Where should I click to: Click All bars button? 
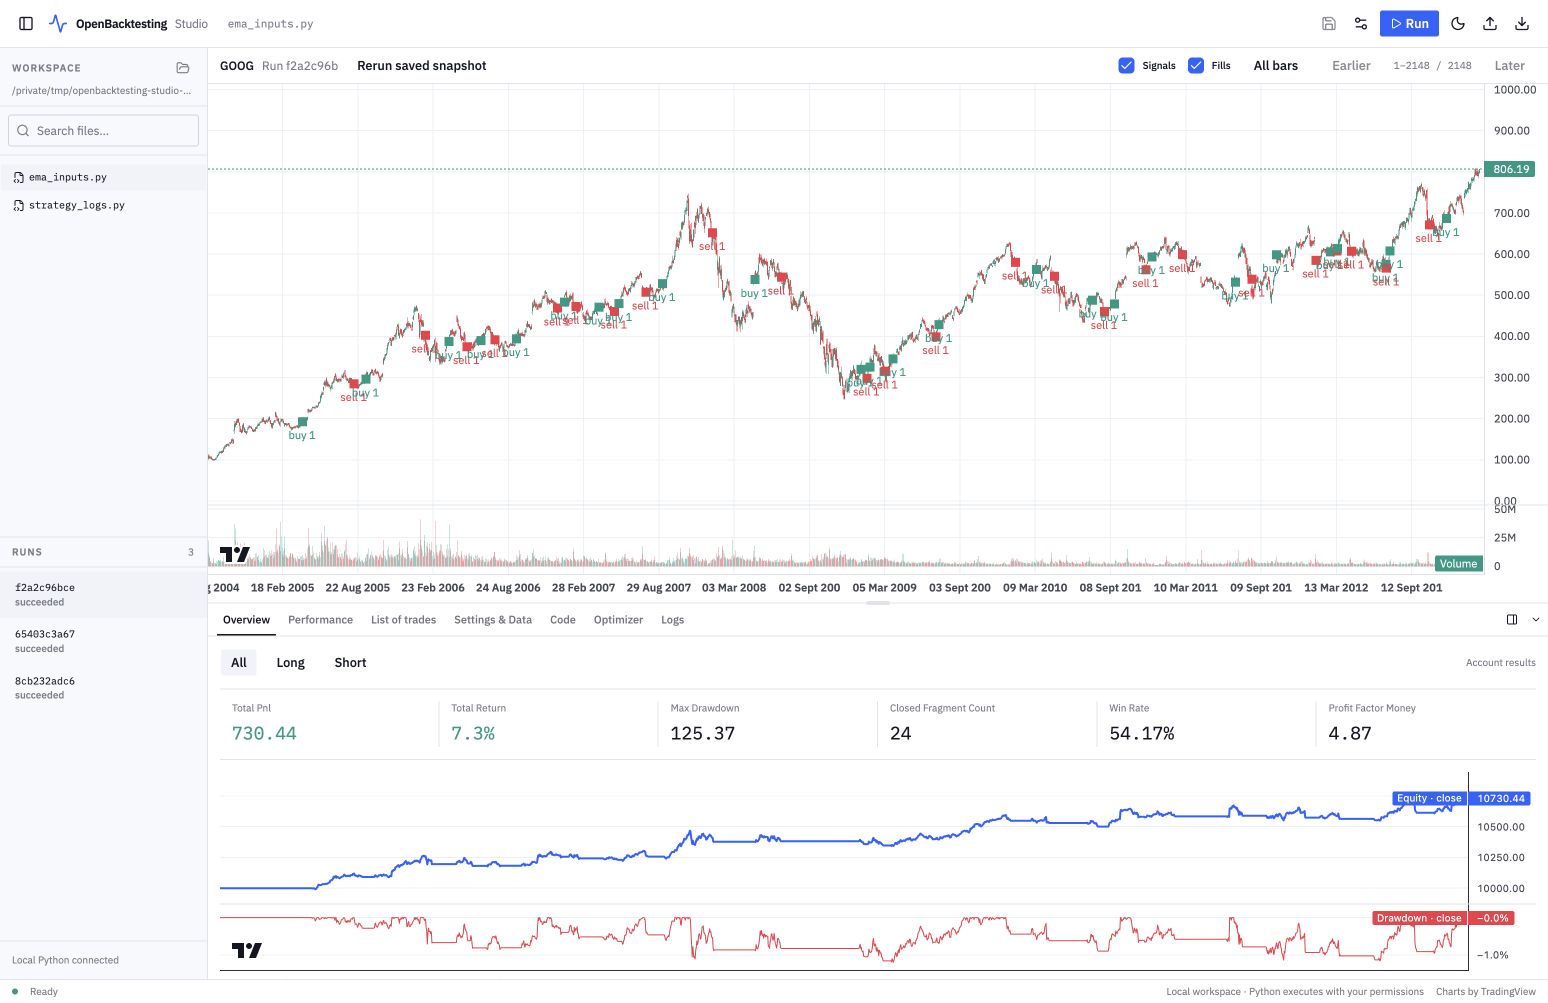[x=1276, y=66]
